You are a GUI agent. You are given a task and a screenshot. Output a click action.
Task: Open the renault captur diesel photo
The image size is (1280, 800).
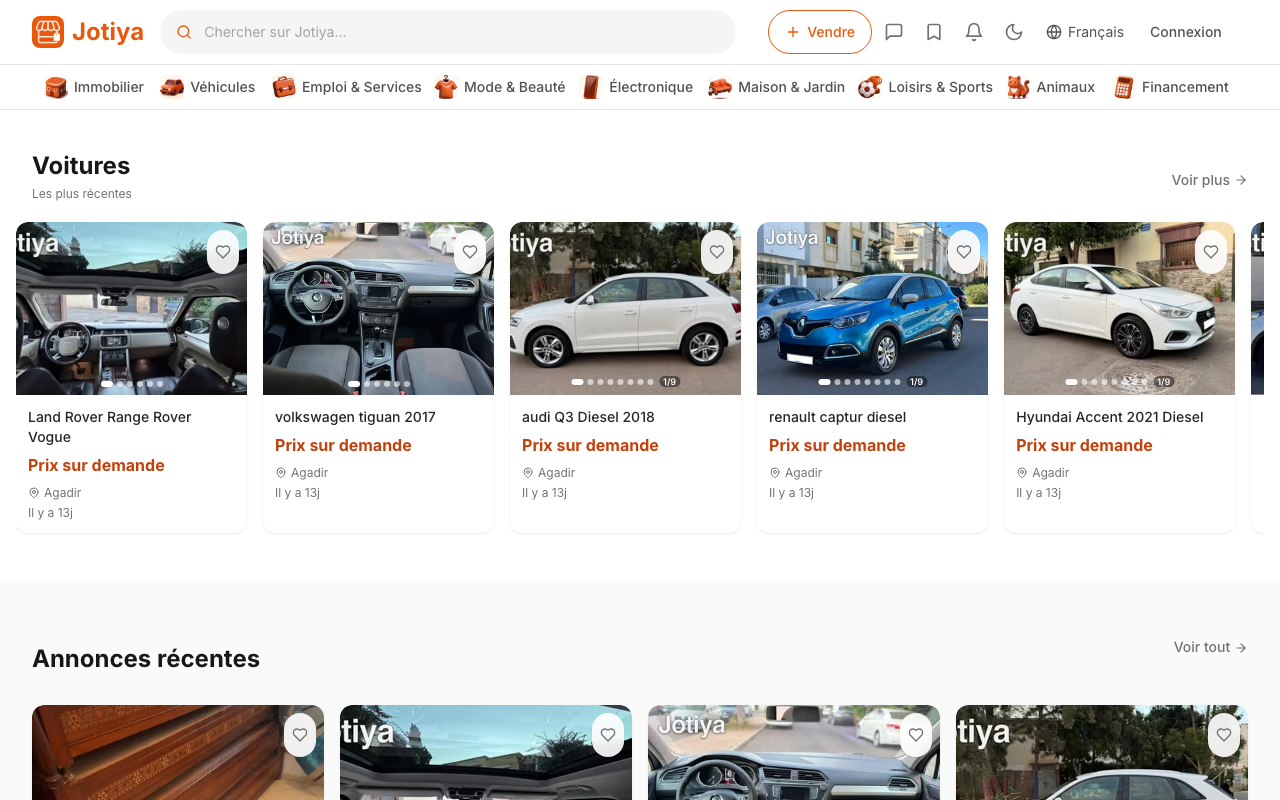[872, 308]
